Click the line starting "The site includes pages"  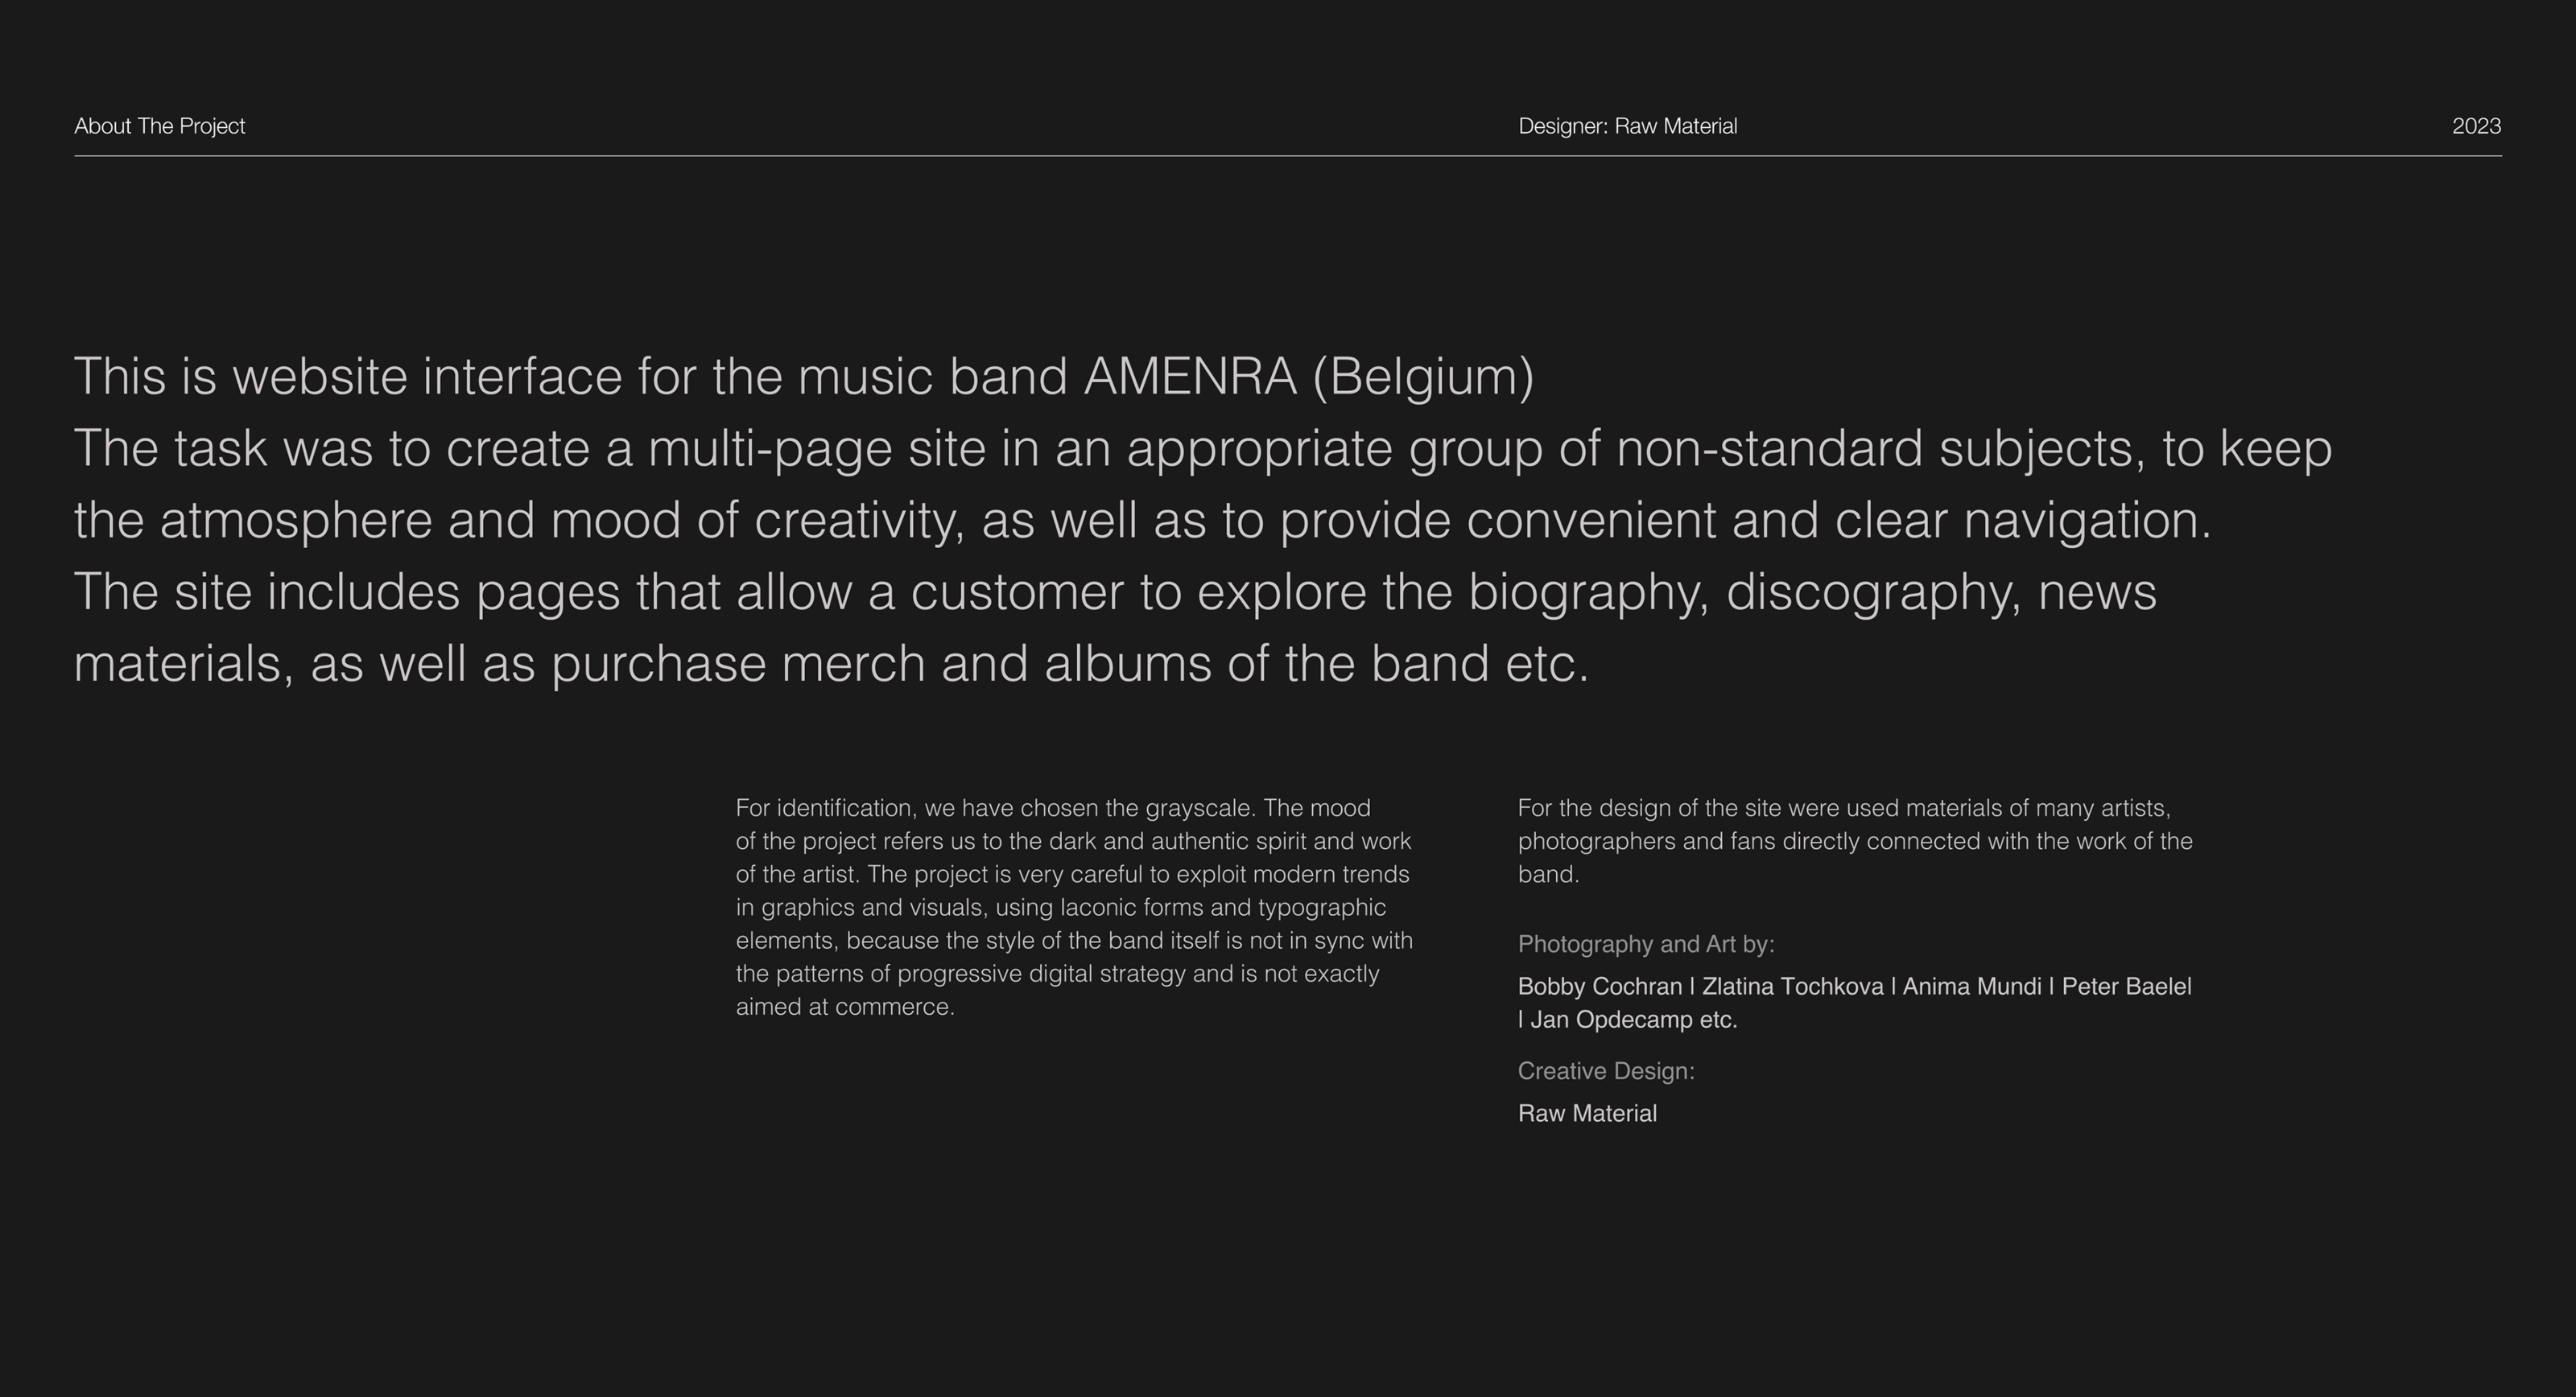tap(1115, 592)
